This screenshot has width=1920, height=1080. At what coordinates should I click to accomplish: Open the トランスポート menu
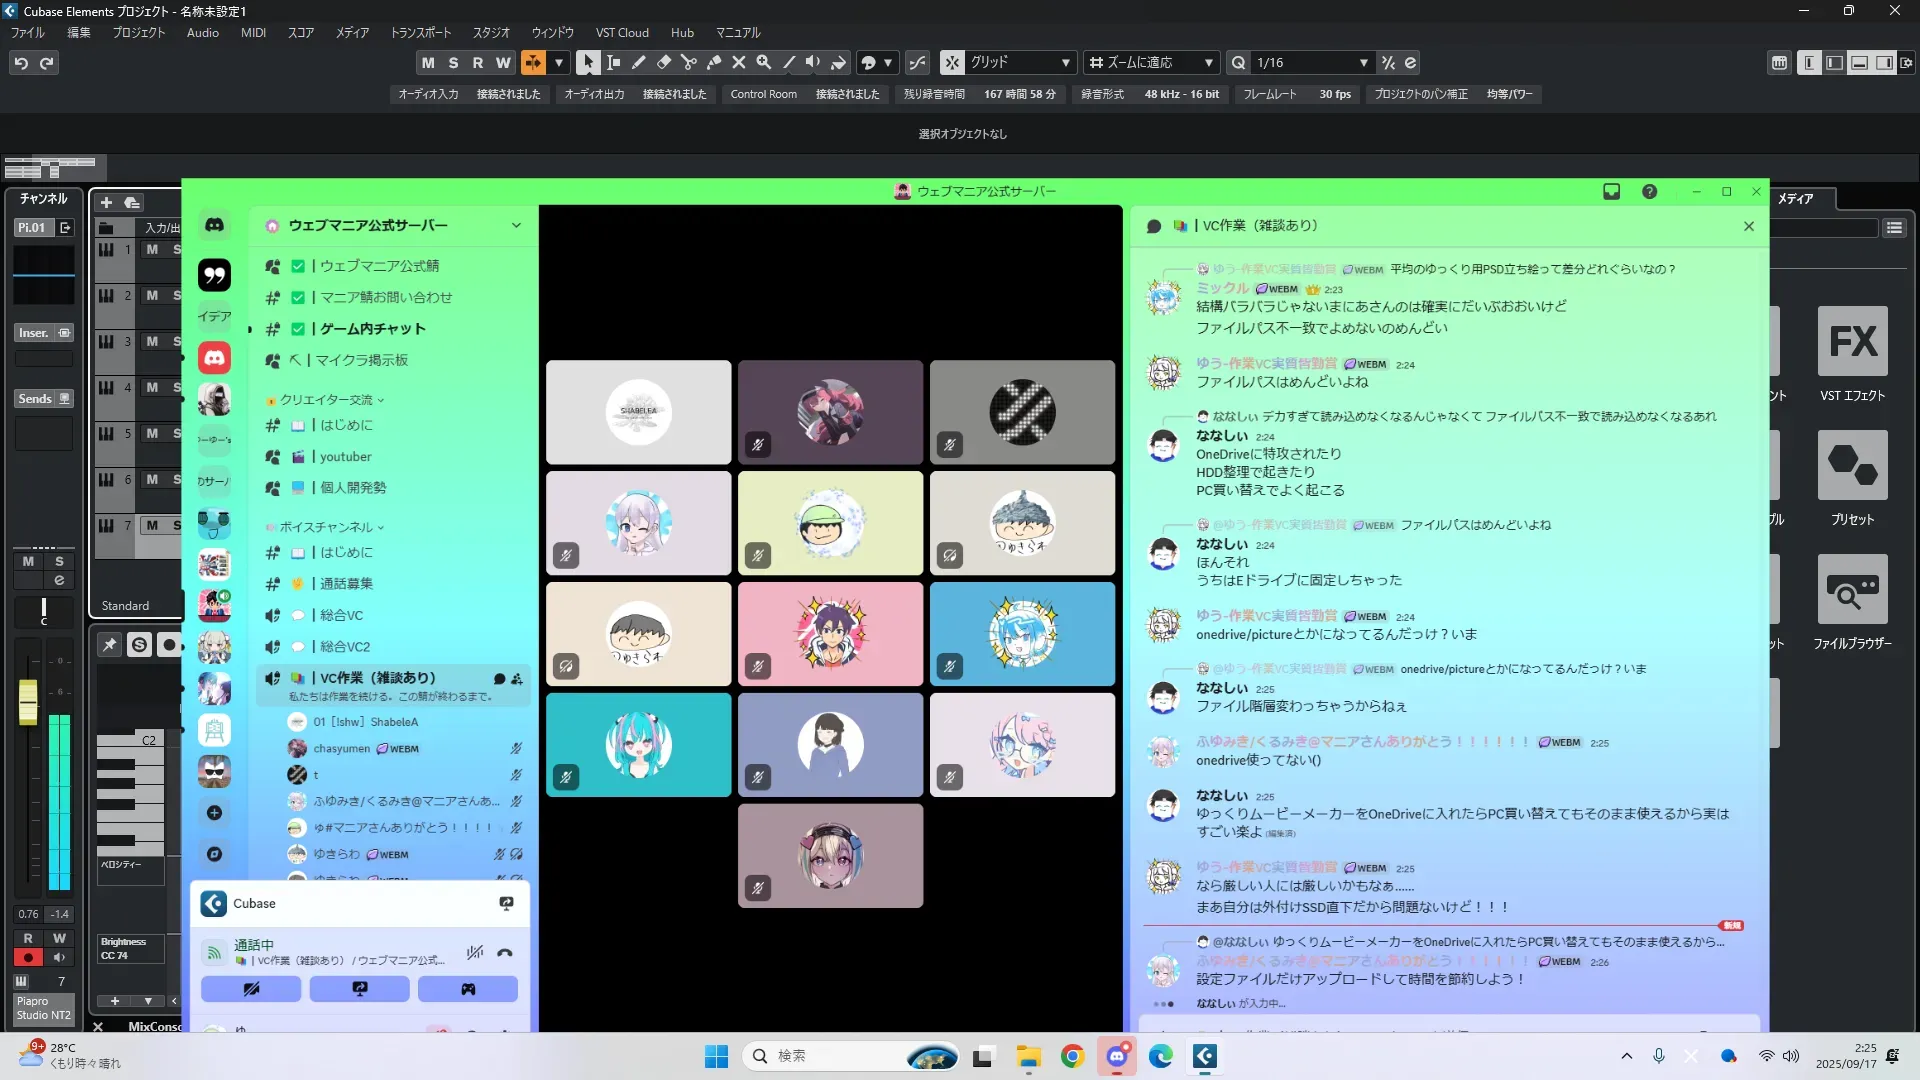pos(420,33)
